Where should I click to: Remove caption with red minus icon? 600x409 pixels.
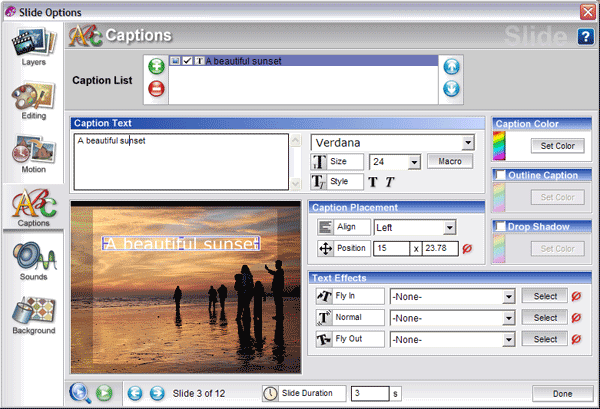(156, 89)
